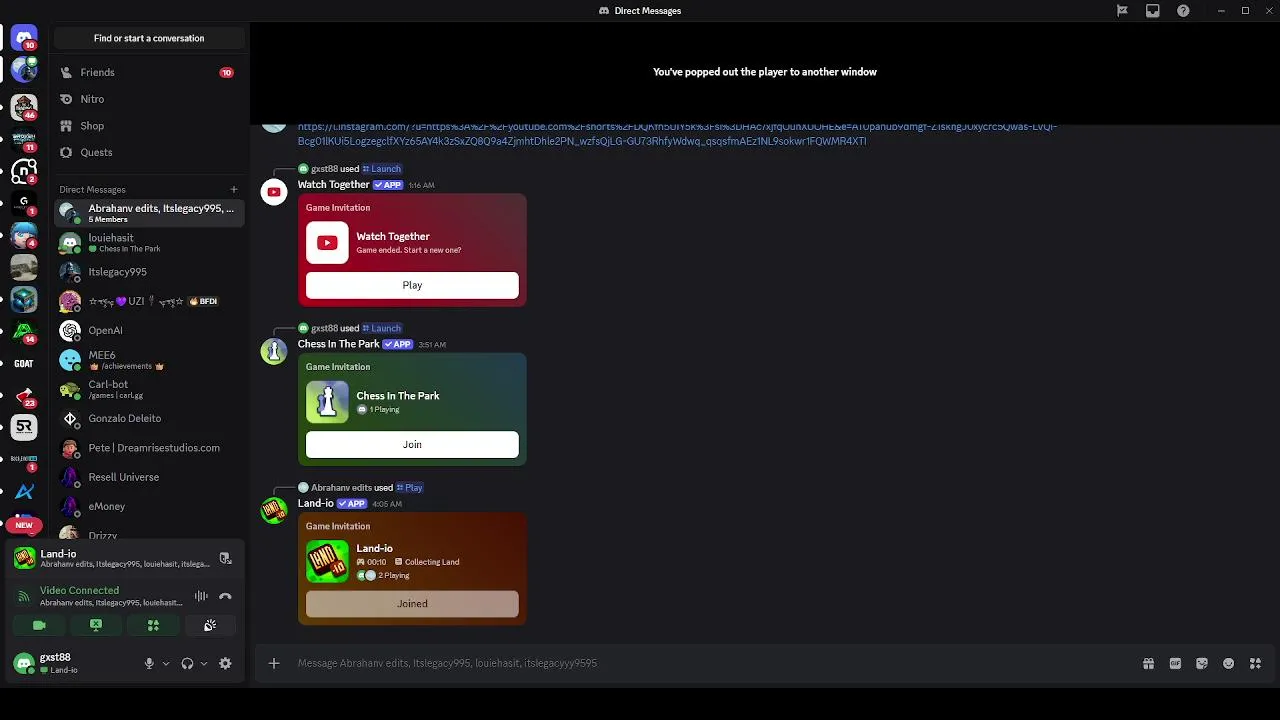Open the GIF picker icon
This screenshot has height=720, width=1280.
point(1175,663)
